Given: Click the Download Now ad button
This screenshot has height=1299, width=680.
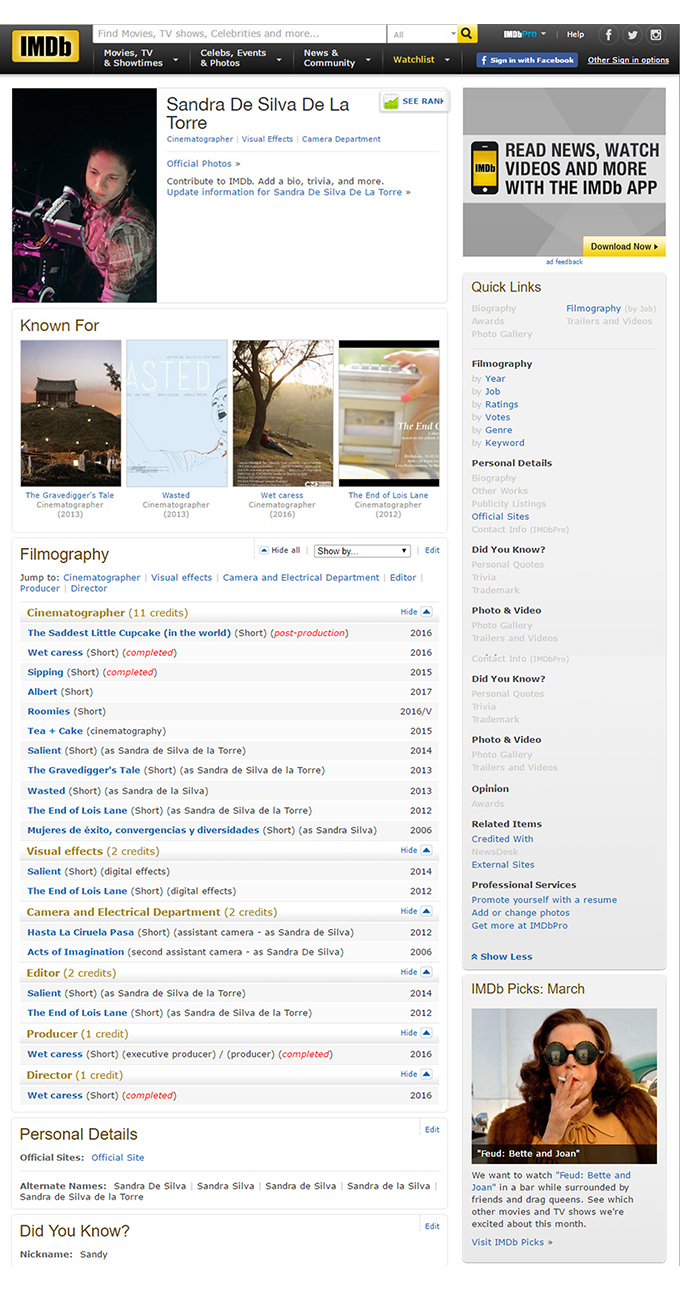Looking at the screenshot, I should coord(624,246).
